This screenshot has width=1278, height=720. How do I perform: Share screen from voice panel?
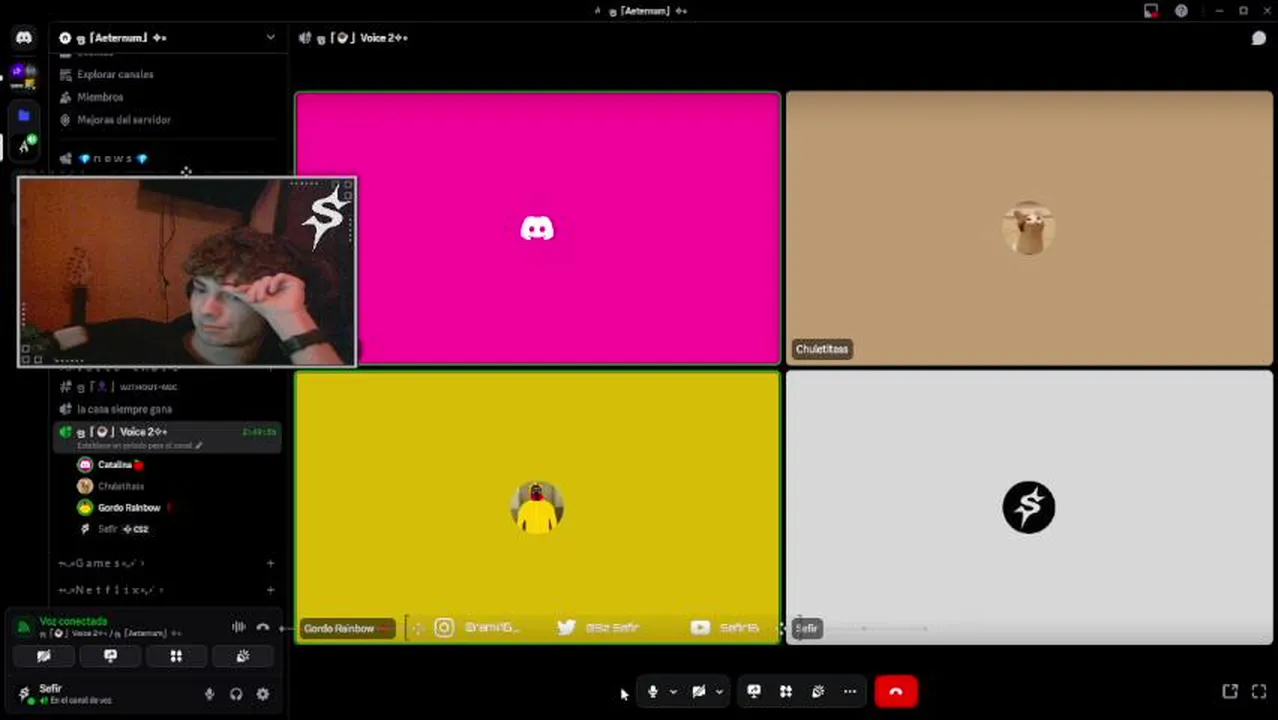(110, 656)
